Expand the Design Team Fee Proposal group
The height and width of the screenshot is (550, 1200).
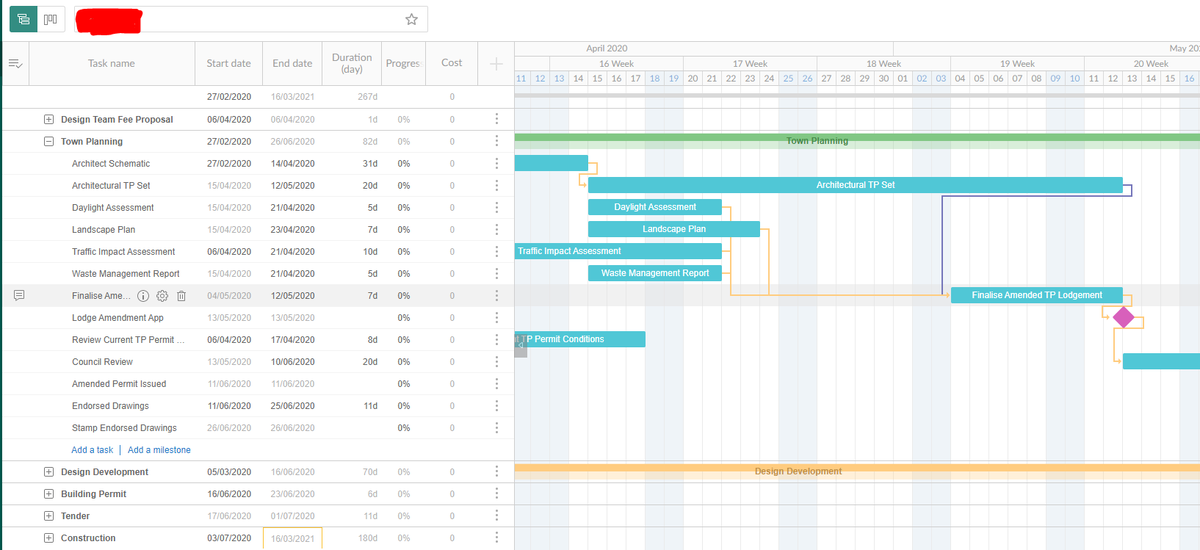[x=48, y=119]
